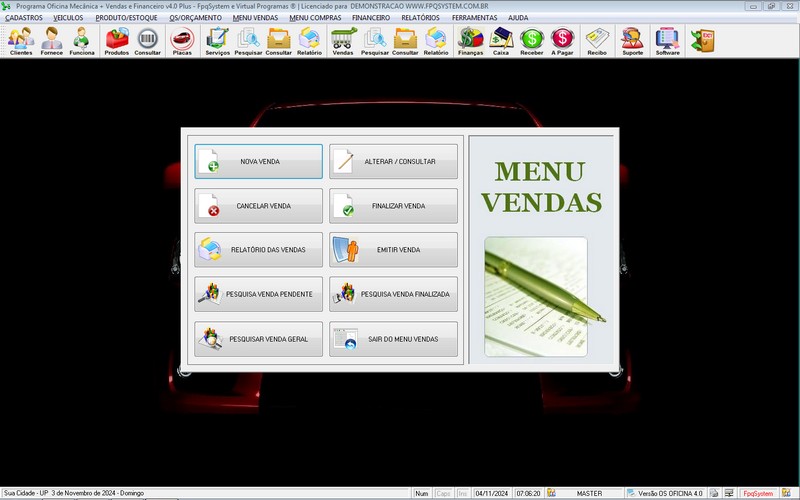Open the MENU VENDAS menu

256,18
